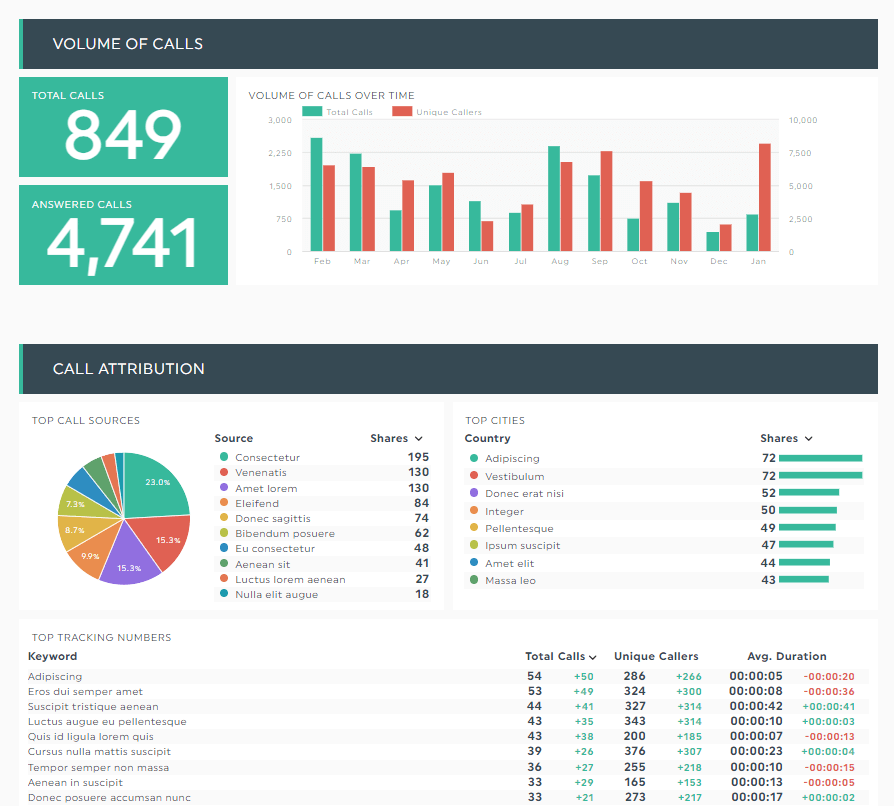Click the Consectetur green dot icon
This screenshot has width=894, height=806.
pos(224,457)
